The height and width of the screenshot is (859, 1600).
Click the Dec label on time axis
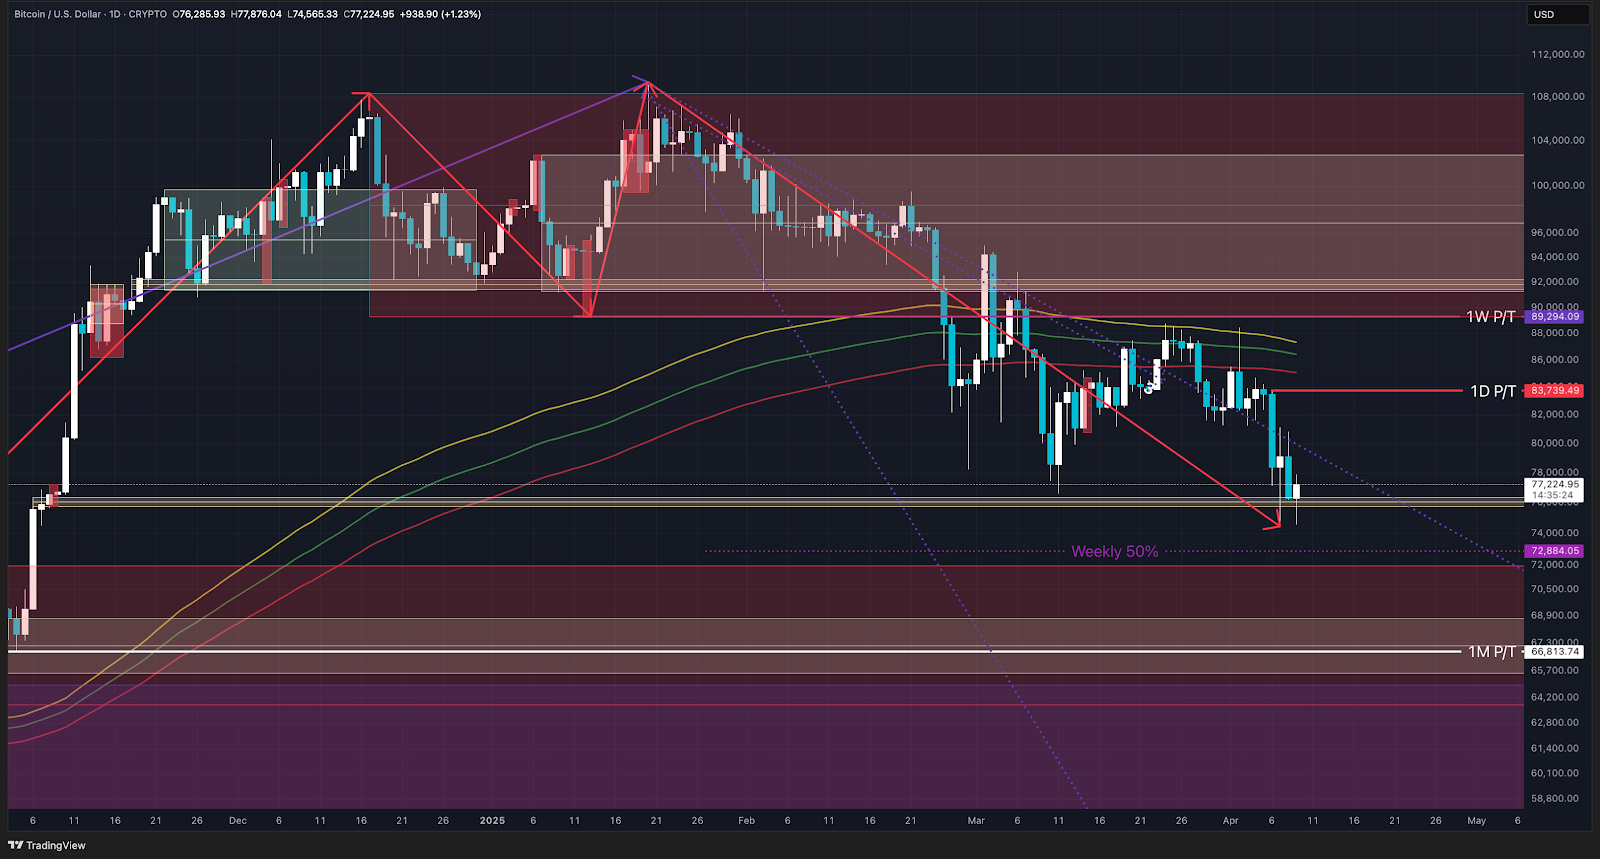tap(237, 821)
